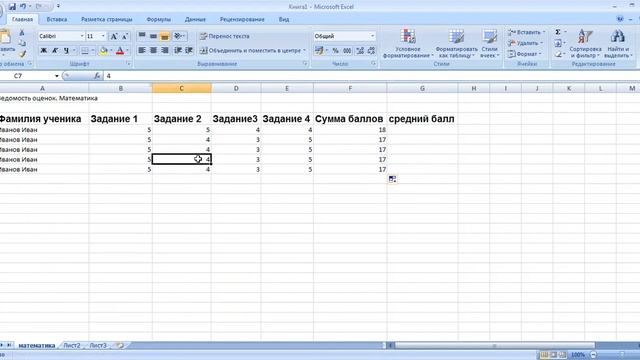Switch to the Рецензирование ribbon tab
Image resolution: width=640 pixels, height=360 pixels.
[242, 19]
